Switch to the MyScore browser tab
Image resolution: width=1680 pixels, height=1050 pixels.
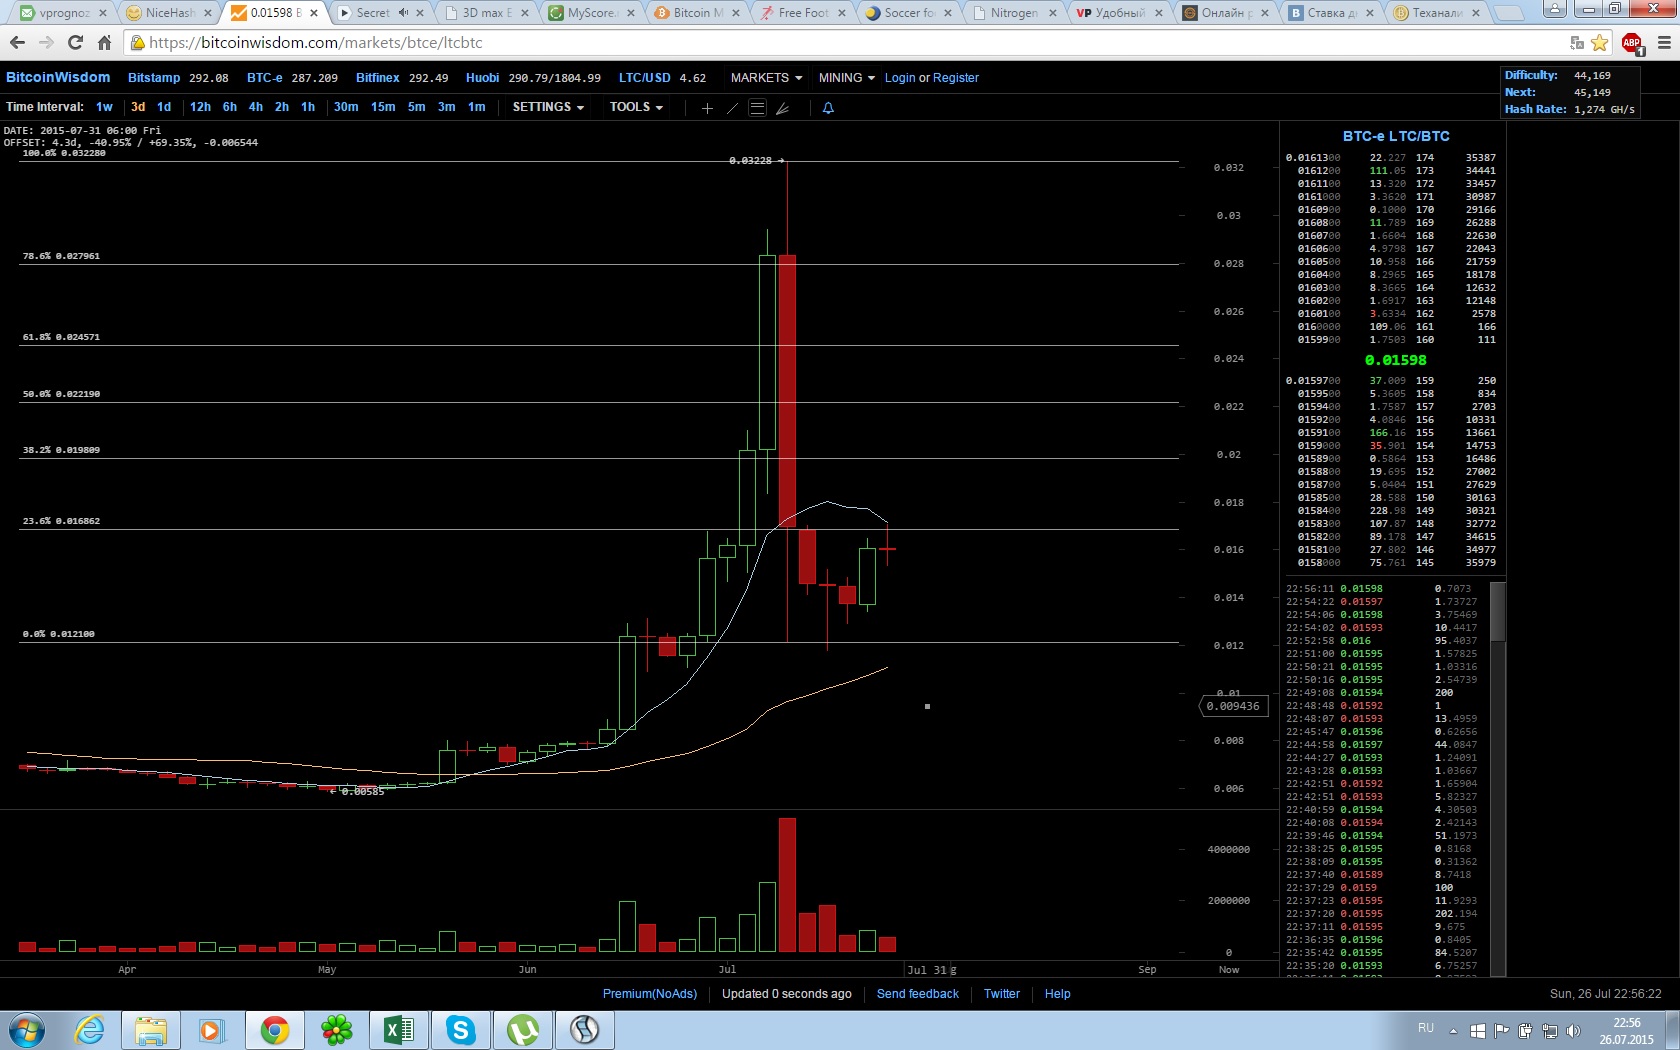click(x=591, y=13)
